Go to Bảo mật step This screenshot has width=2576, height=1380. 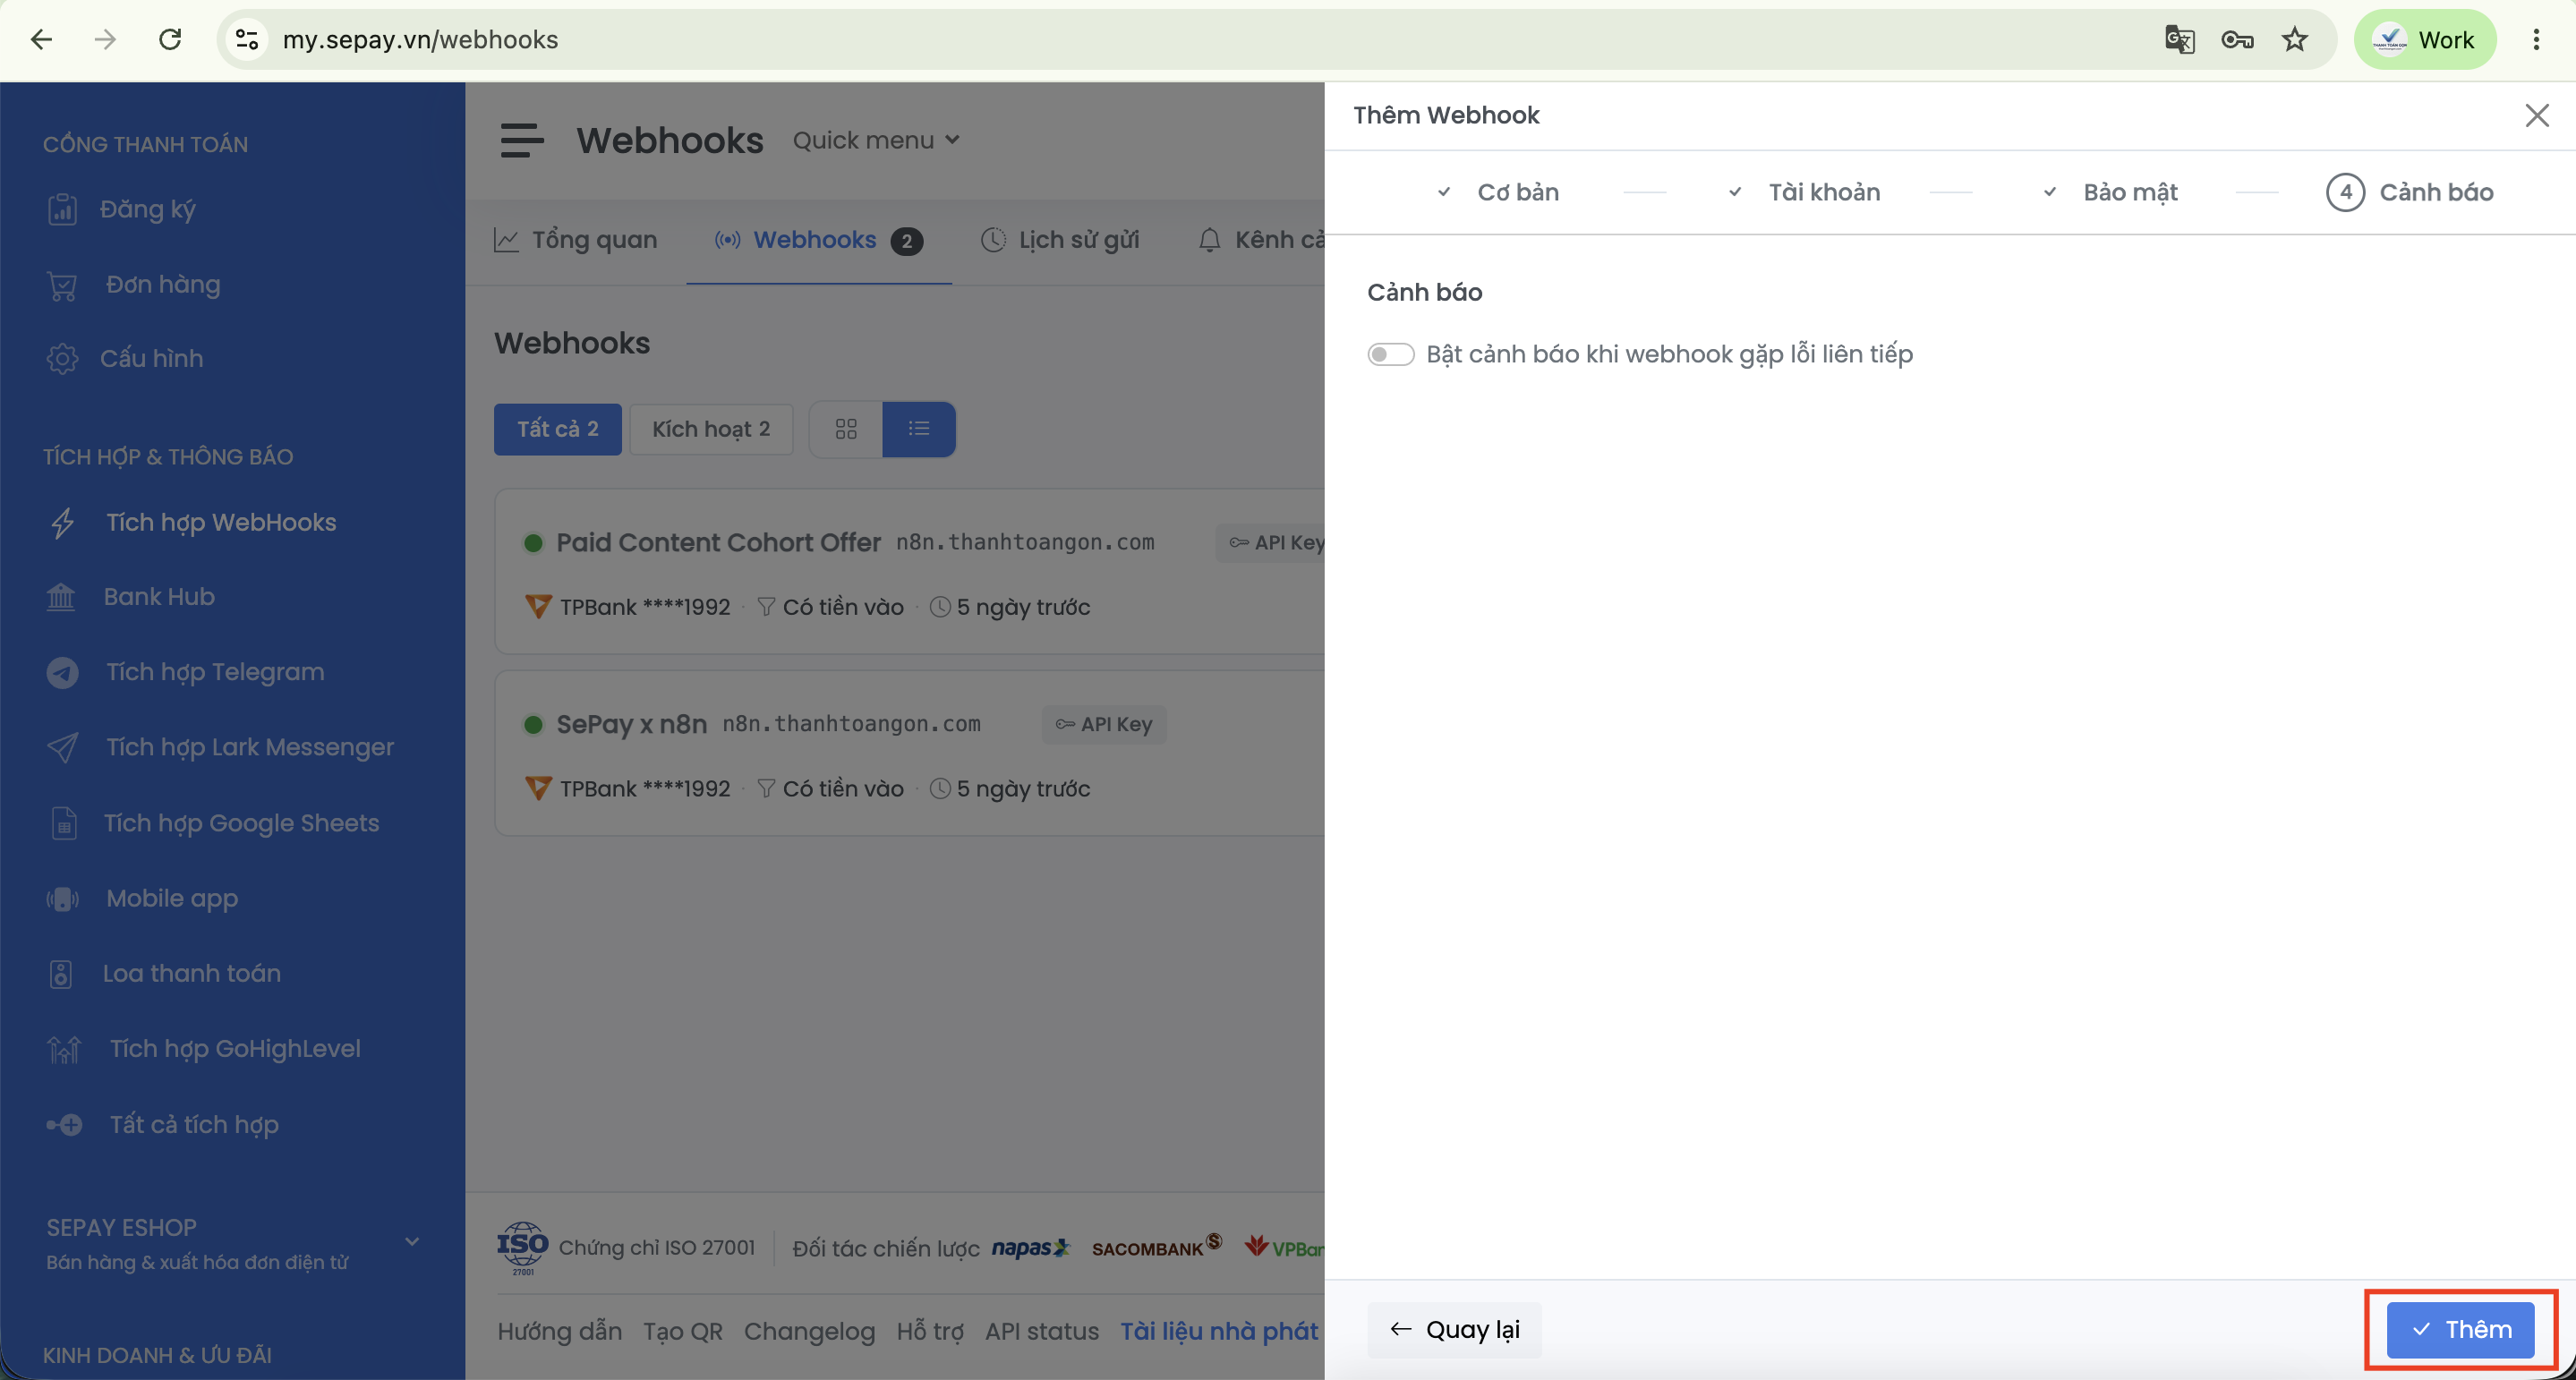point(2110,192)
